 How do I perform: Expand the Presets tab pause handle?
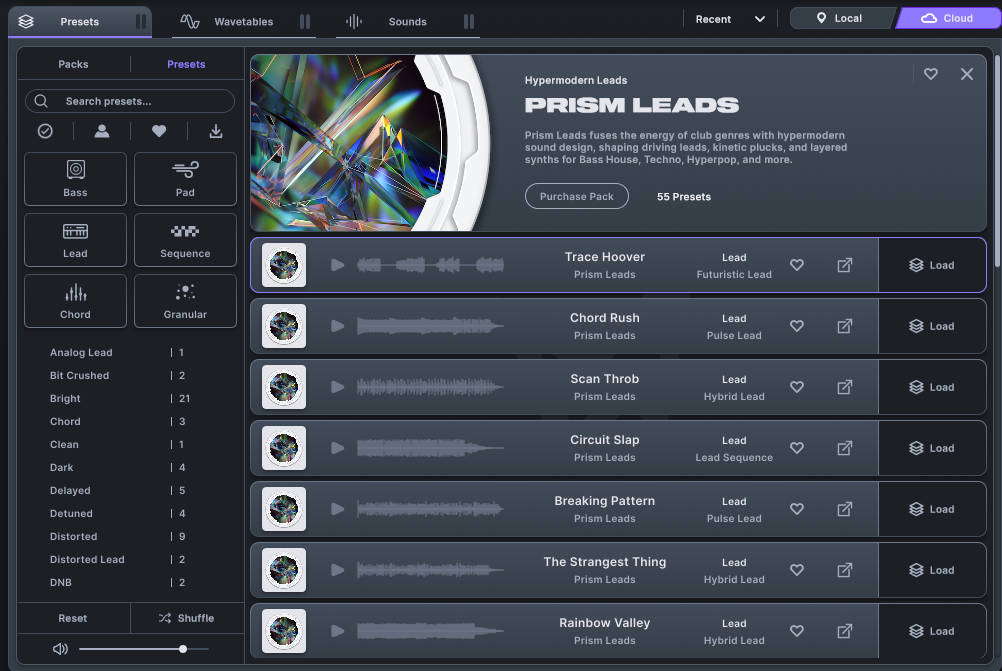coord(141,21)
